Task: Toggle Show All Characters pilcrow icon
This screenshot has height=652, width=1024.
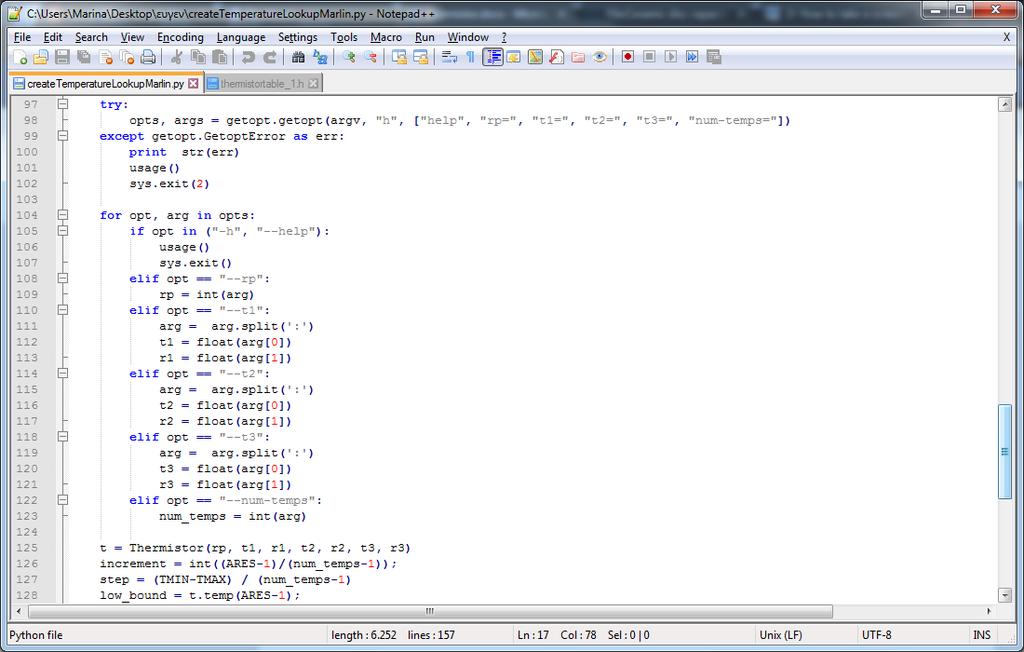Action: click(x=470, y=57)
